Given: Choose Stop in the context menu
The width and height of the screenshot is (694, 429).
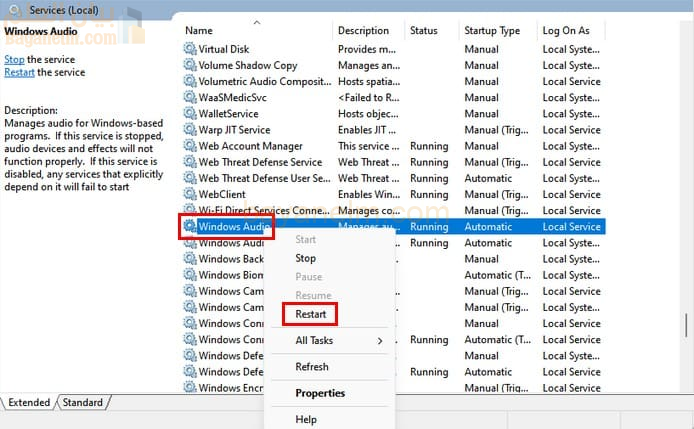Looking at the screenshot, I should (x=305, y=258).
